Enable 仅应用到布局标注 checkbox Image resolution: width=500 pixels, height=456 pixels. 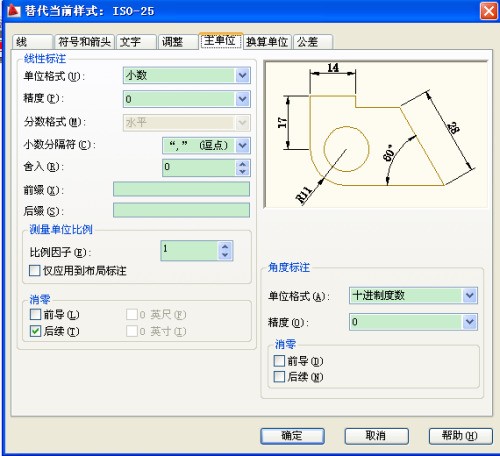[x=35, y=271]
